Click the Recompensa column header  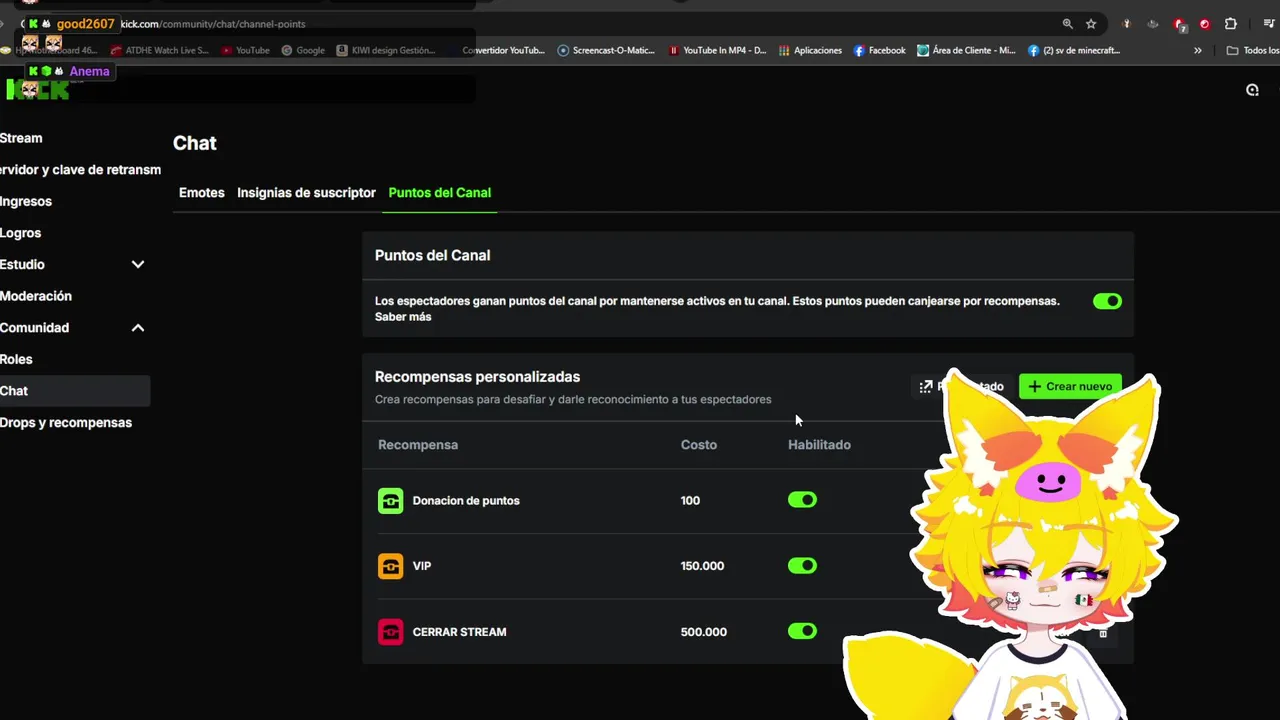pyautogui.click(x=418, y=445)
